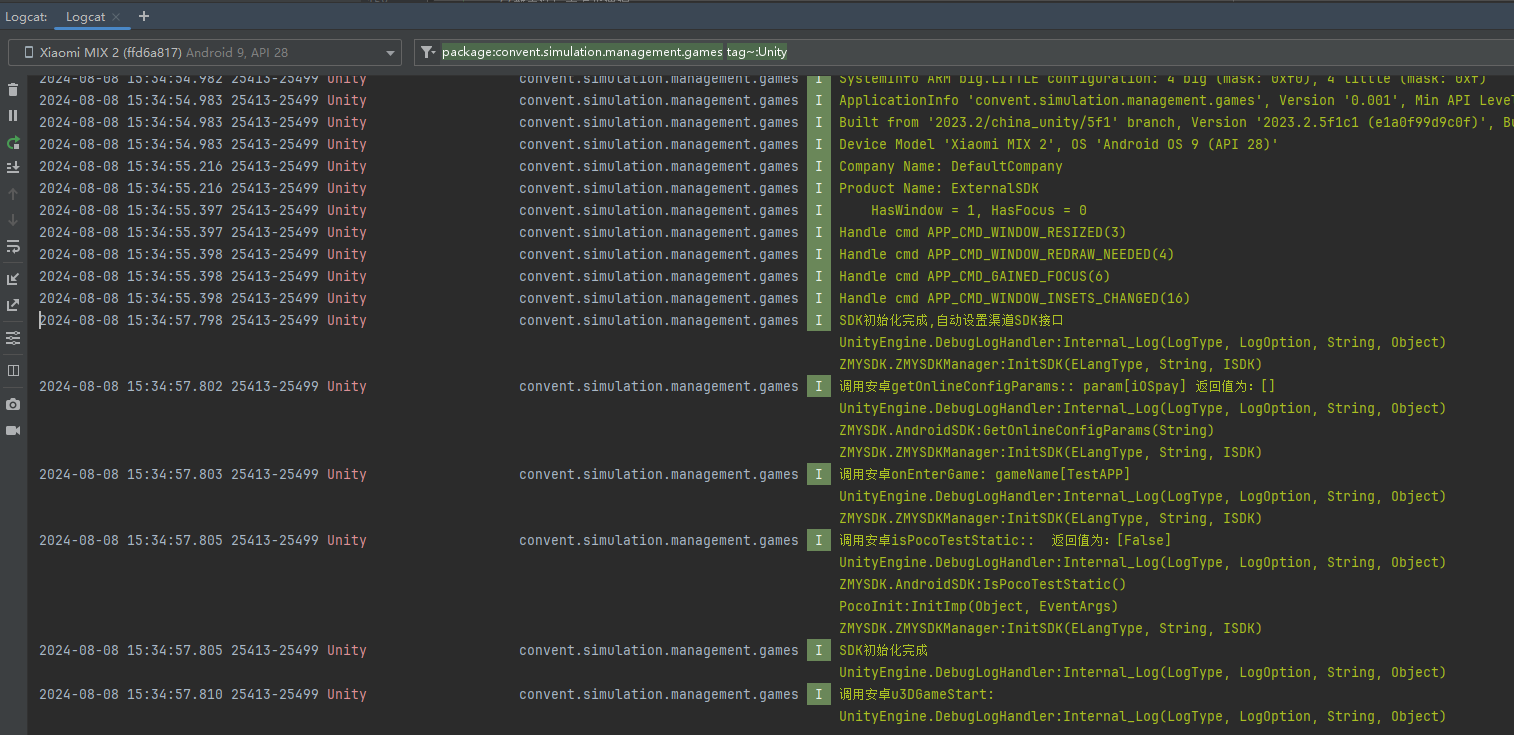
Task: Click log message 'Company Name: DefaultCompany'
Action: 951,166
